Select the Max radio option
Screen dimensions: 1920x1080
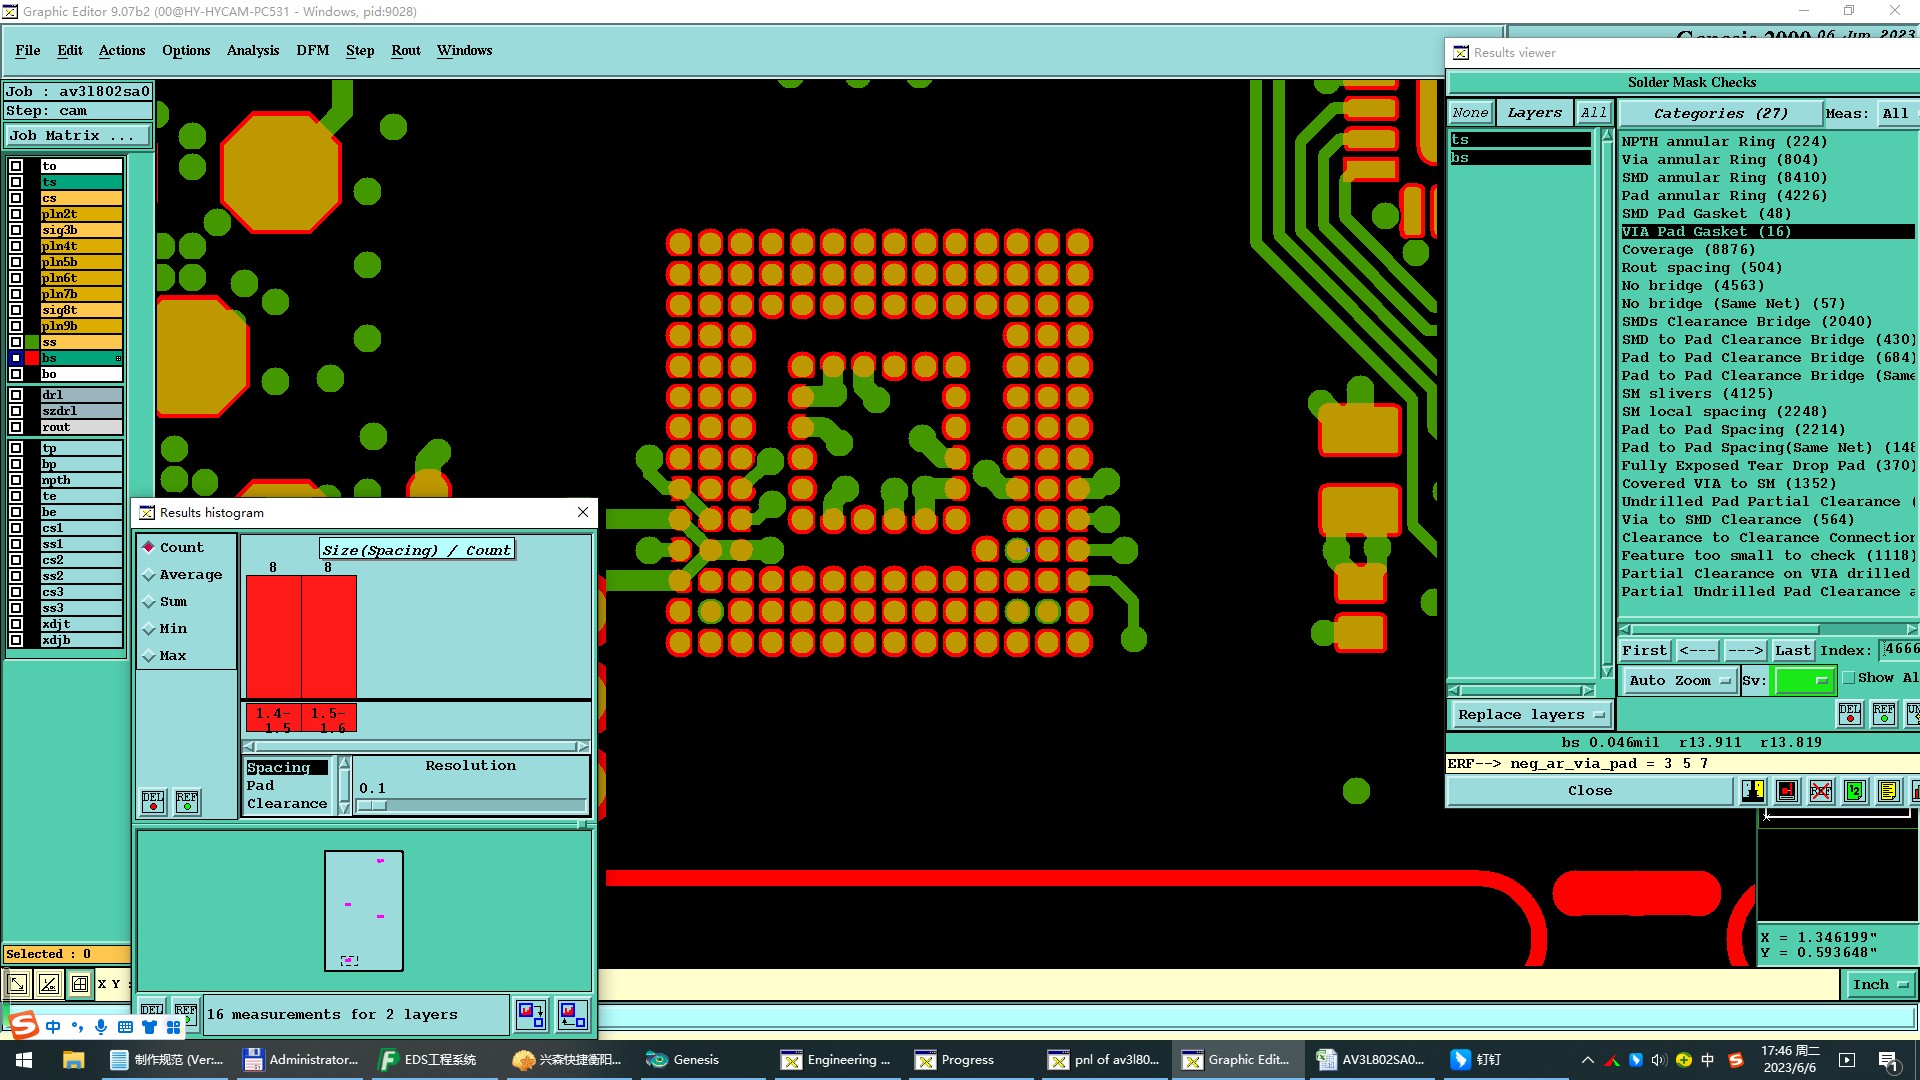click(149, 655)
